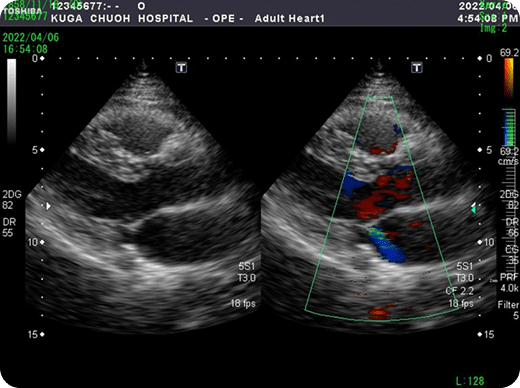Click the 10 cm depth diamond on right scale
Image resolution: width=520 pixels, height=388 pixels.
(x=480, y=242)
